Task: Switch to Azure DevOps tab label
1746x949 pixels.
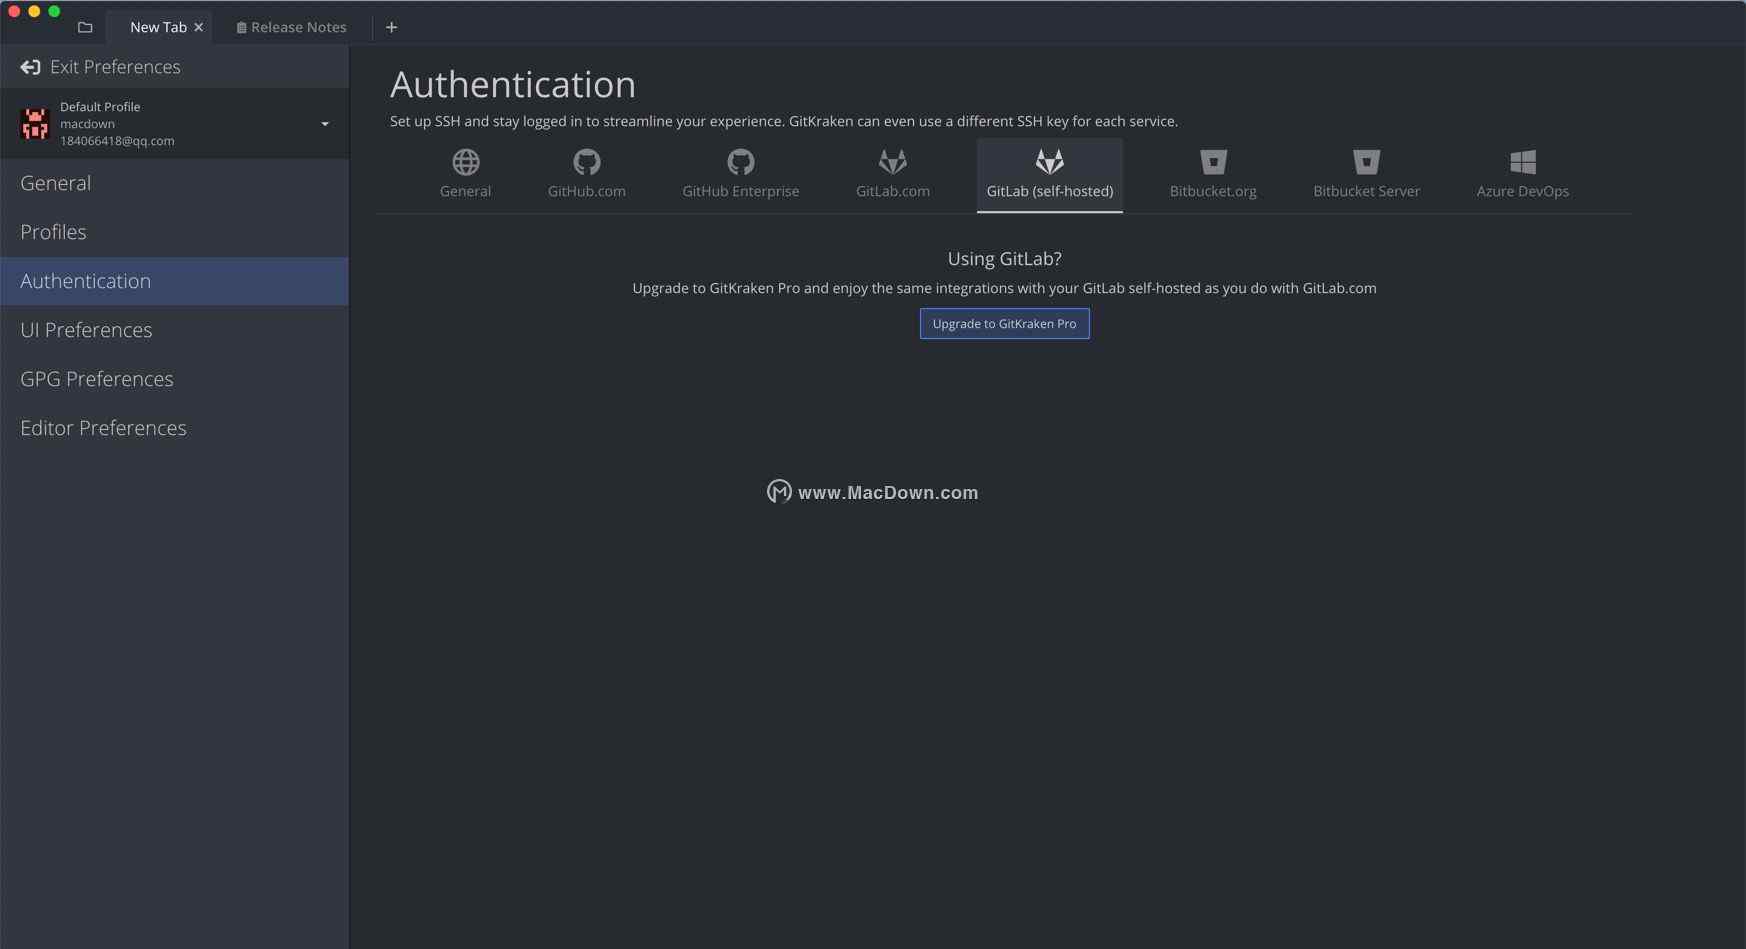Action: click(1523, 191)
